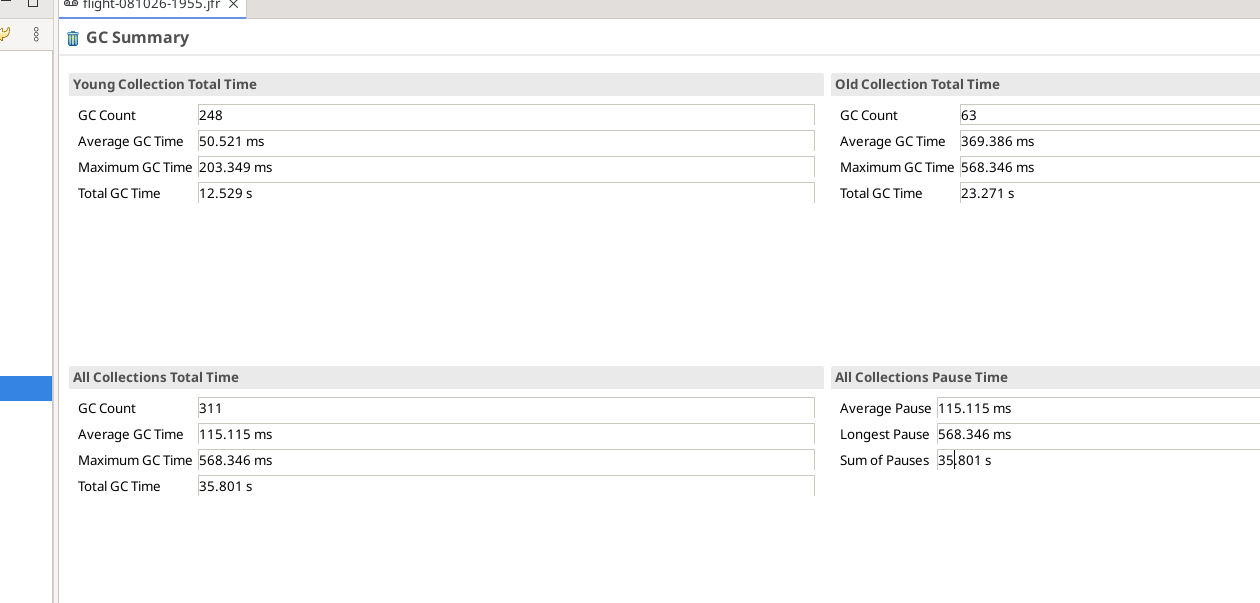Viewport: 1260px width, 603px height.
Task: Select the All Collections GC Count field 311
Action: tap(506, 408)
